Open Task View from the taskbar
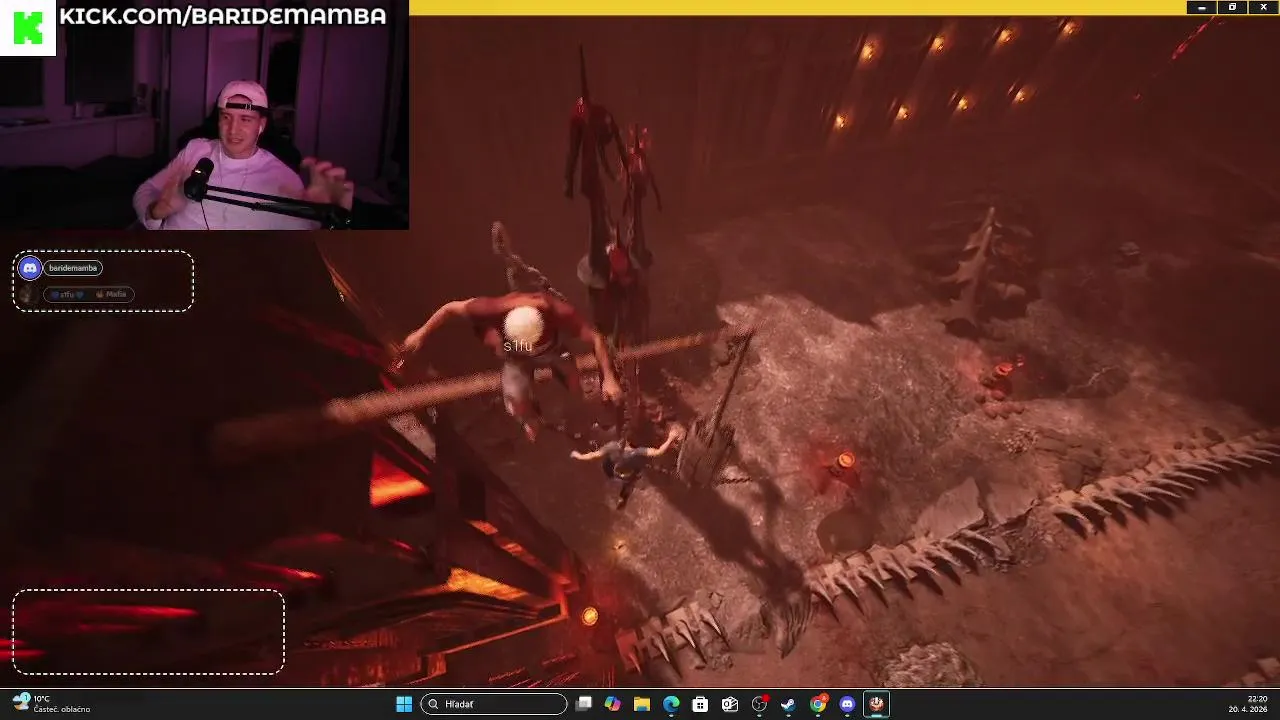The width and height of the screenshot is (1280, 720). coord(584,704)
